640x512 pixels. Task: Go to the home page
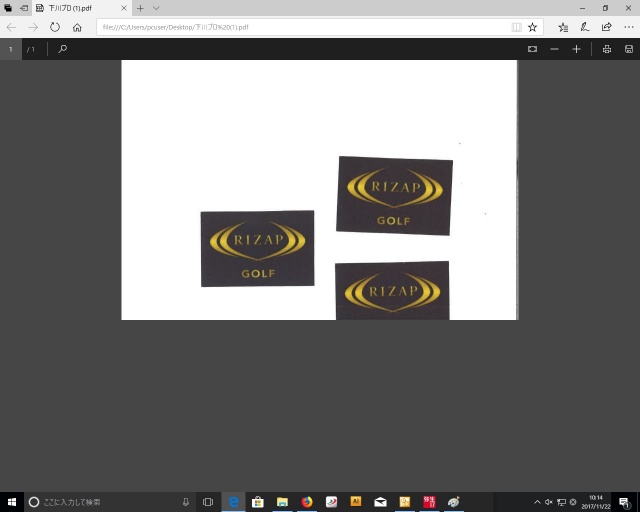click(77, 27)
